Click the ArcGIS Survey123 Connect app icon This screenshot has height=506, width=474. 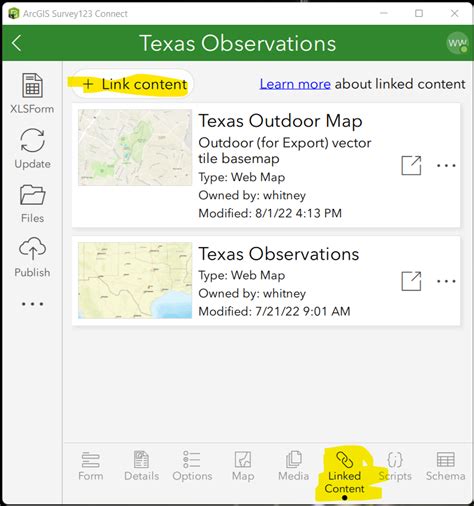(x=14, y=14)
